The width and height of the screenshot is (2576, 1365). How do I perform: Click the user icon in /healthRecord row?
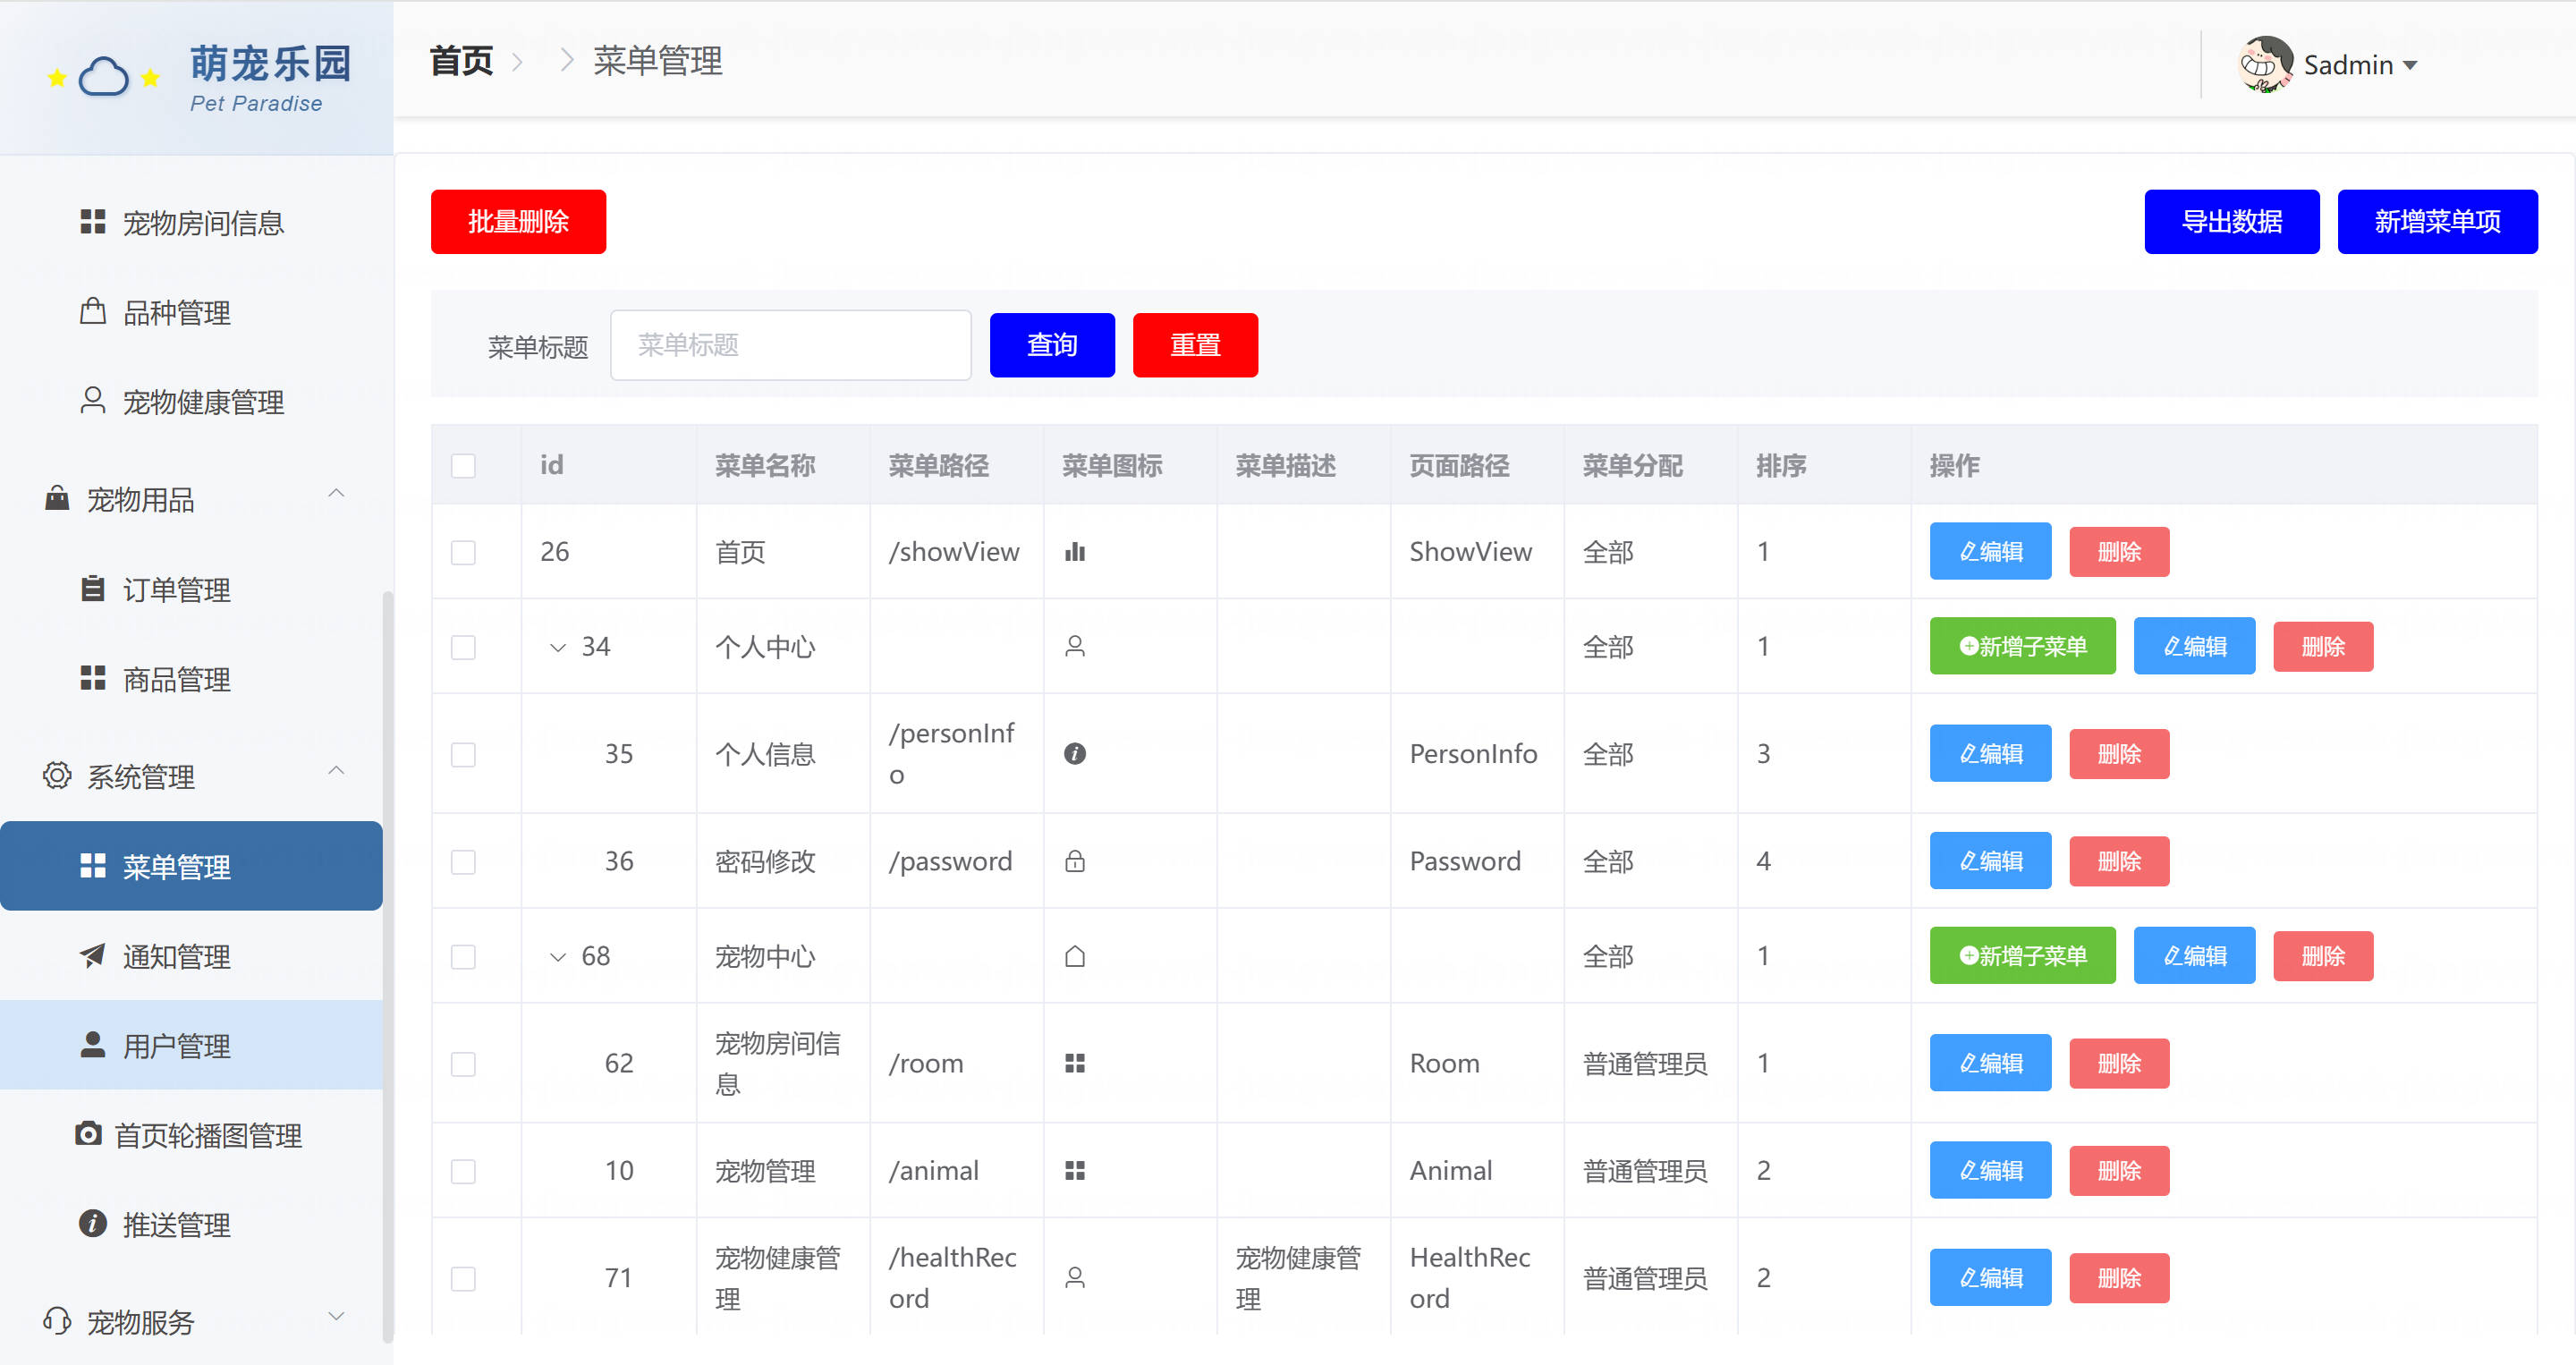(1075, 1278)
